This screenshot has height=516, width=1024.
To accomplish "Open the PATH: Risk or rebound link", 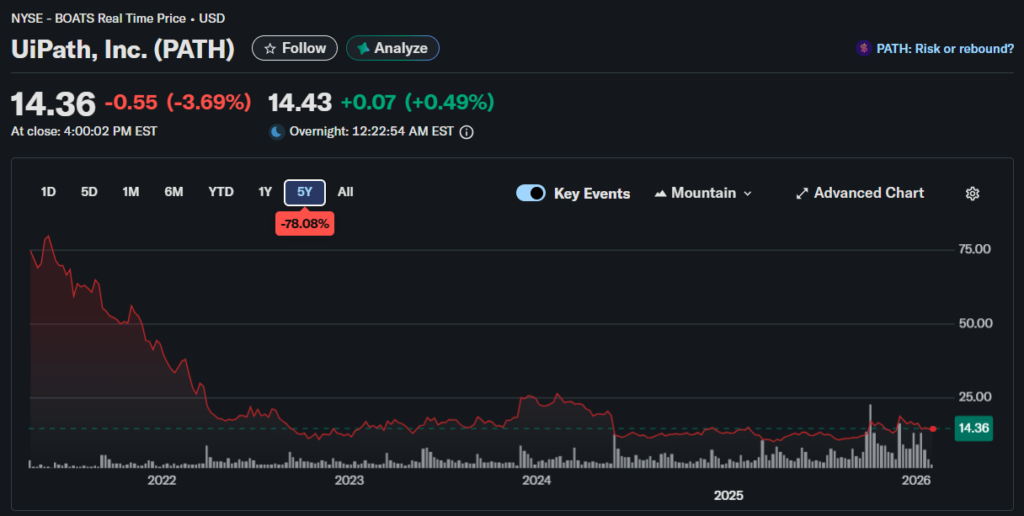I will coord(944,48).
